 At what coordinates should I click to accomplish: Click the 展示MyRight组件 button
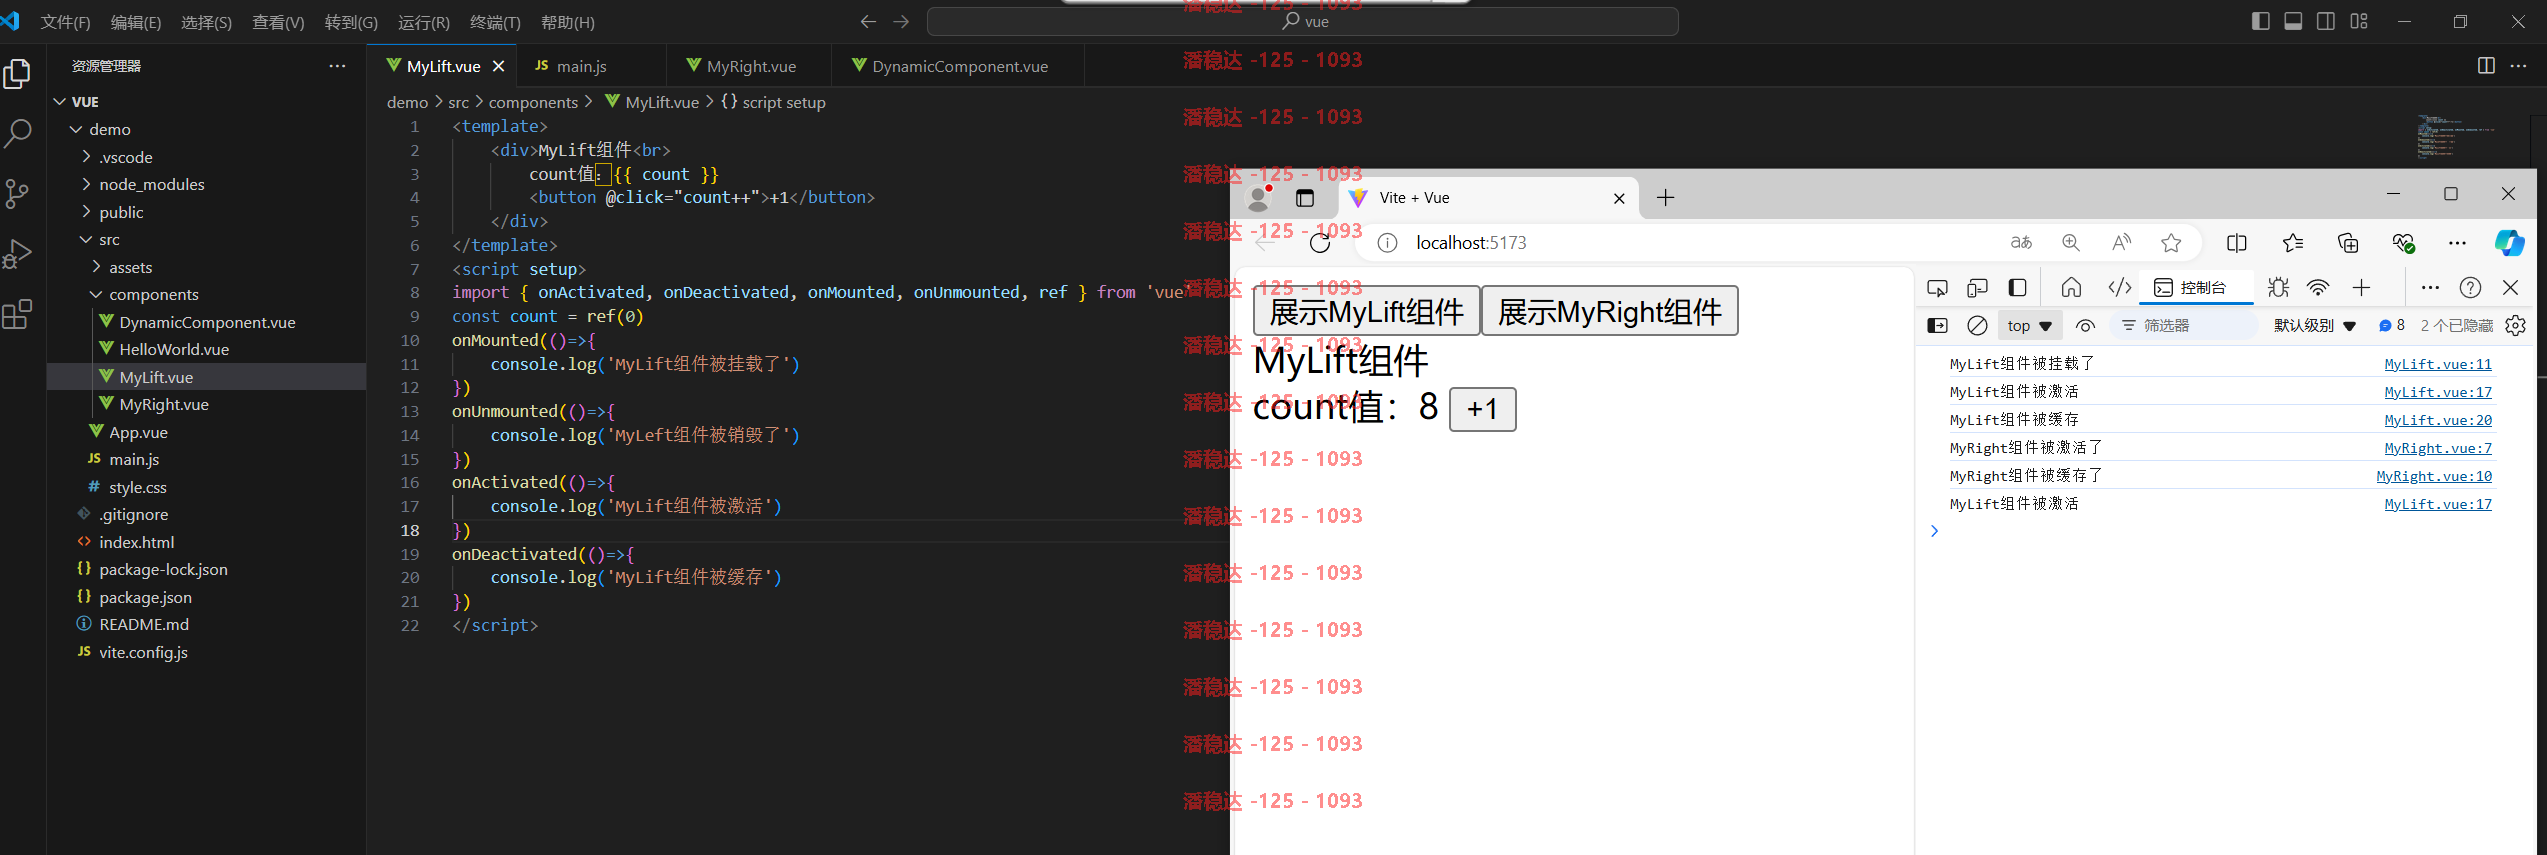(x=1609, y=311)
